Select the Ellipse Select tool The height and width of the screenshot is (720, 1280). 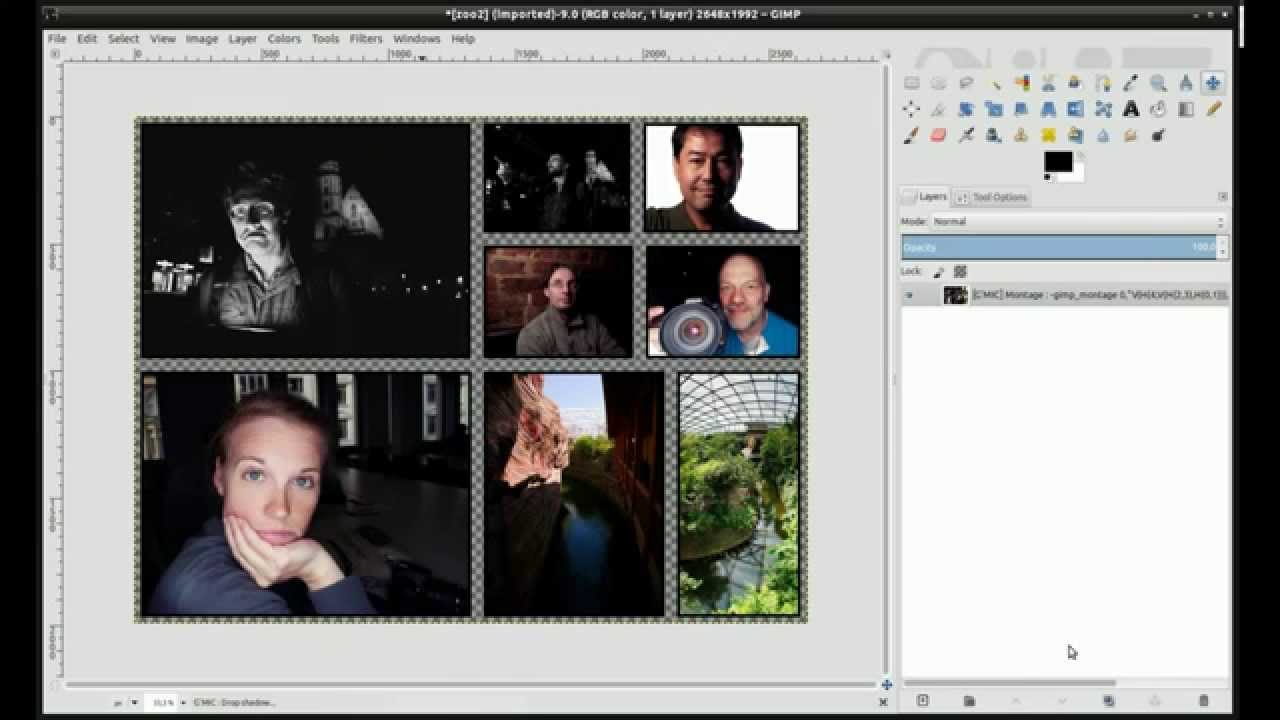pos(938,83)
